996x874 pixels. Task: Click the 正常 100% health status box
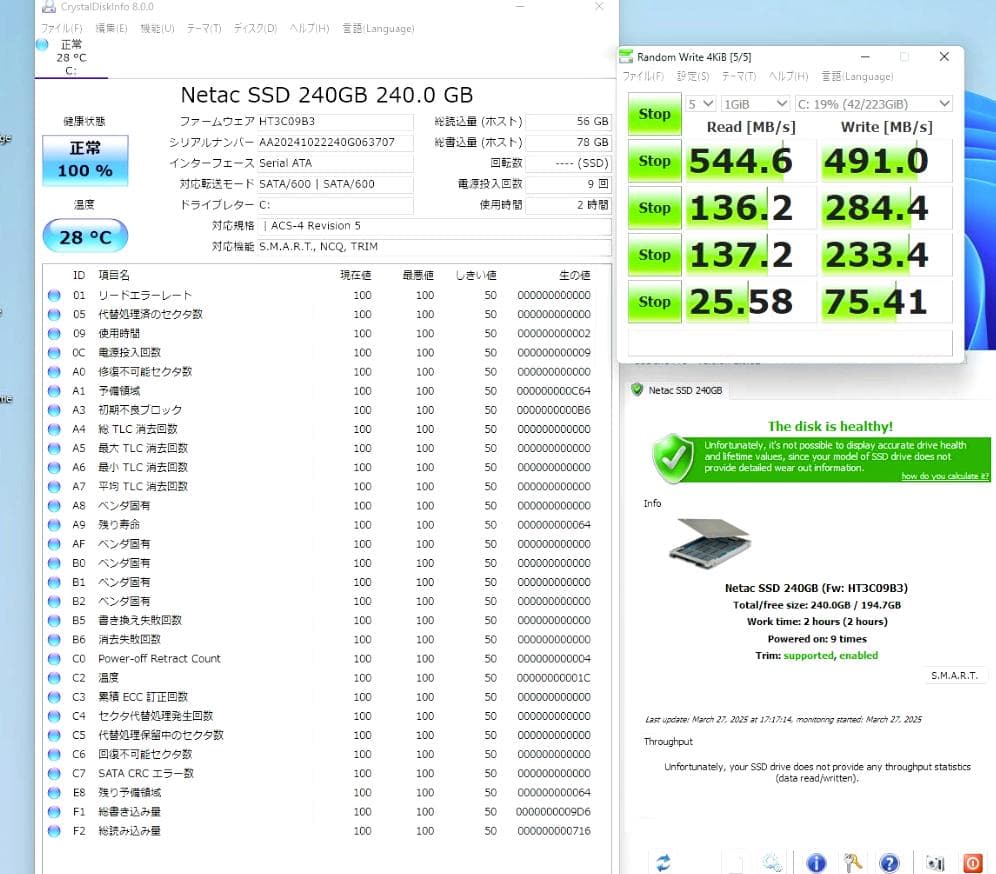(85, 160)
